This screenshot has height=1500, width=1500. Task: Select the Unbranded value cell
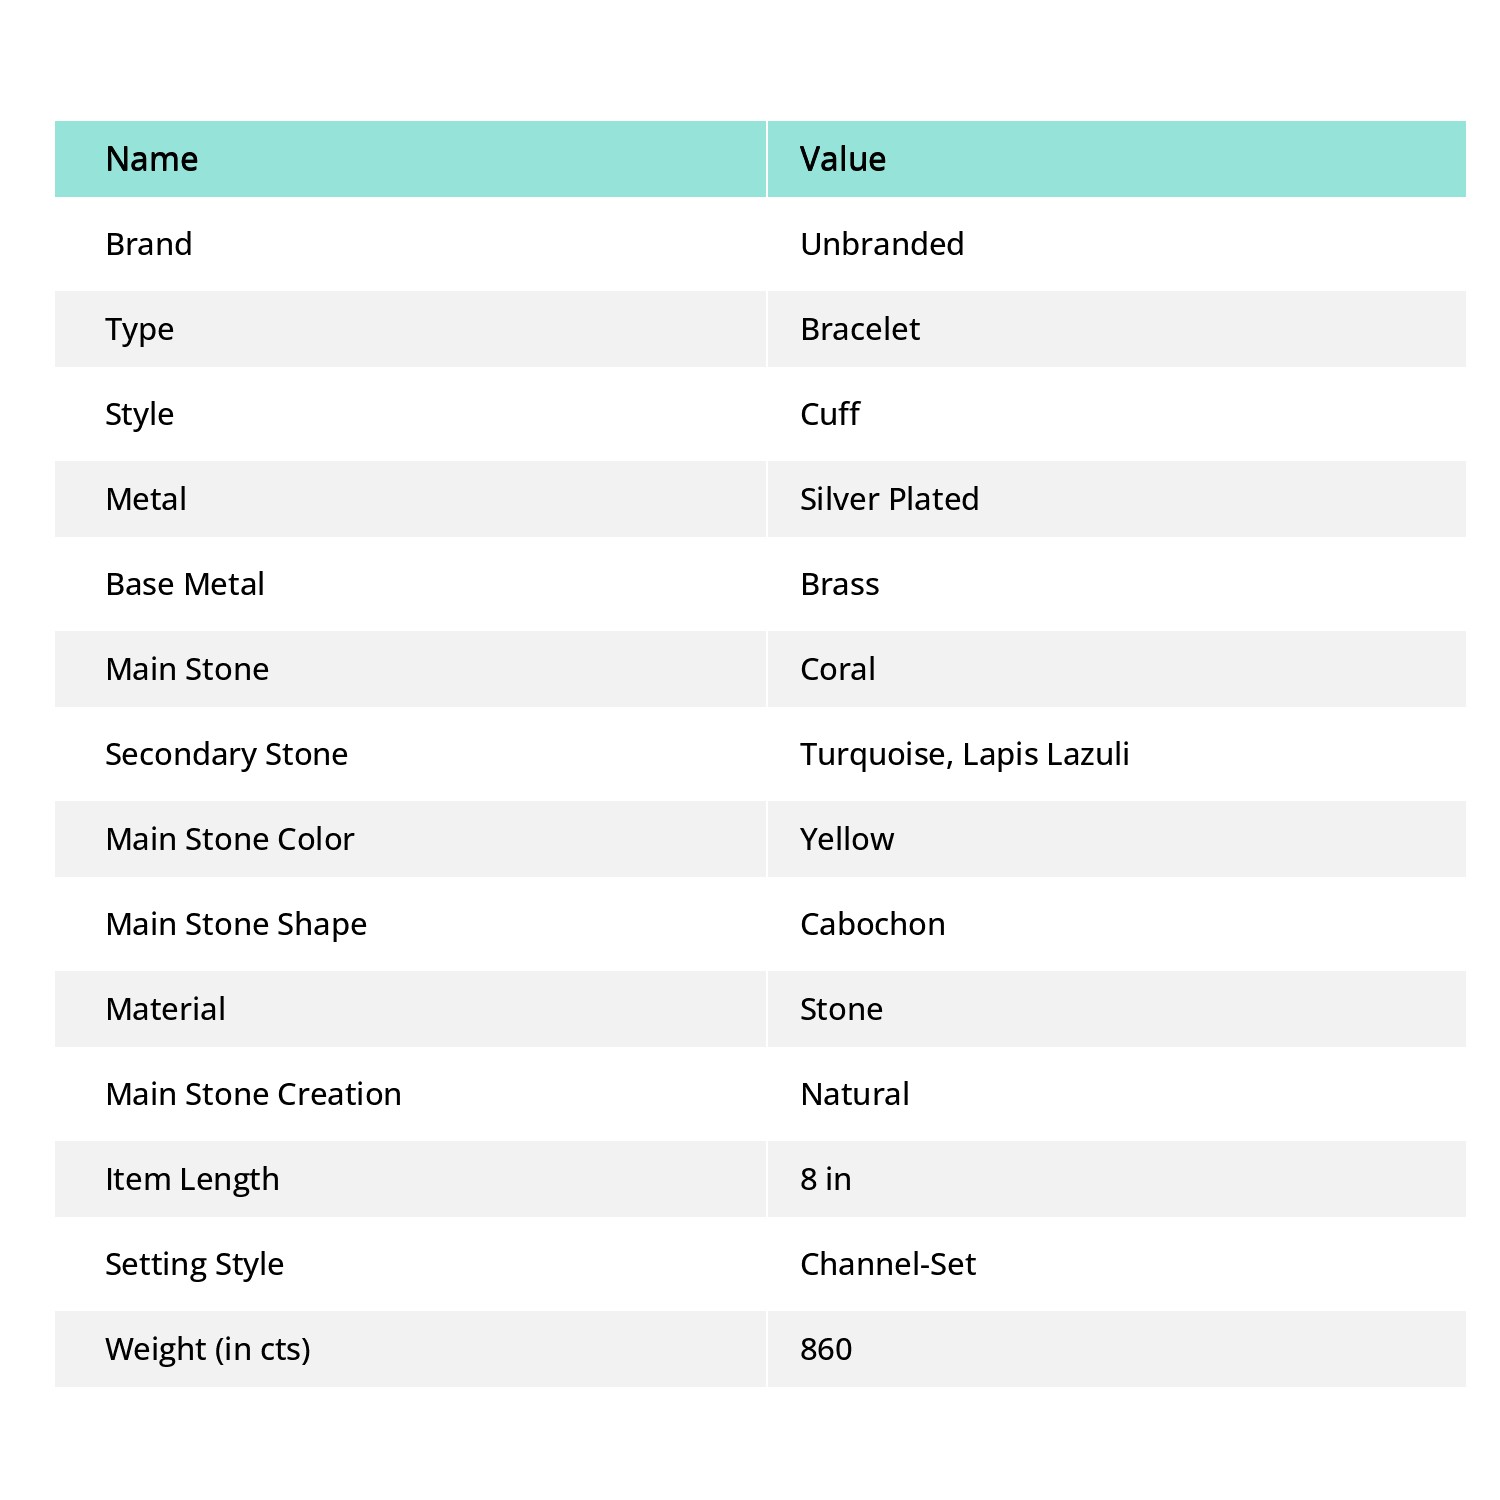[882, 244]
